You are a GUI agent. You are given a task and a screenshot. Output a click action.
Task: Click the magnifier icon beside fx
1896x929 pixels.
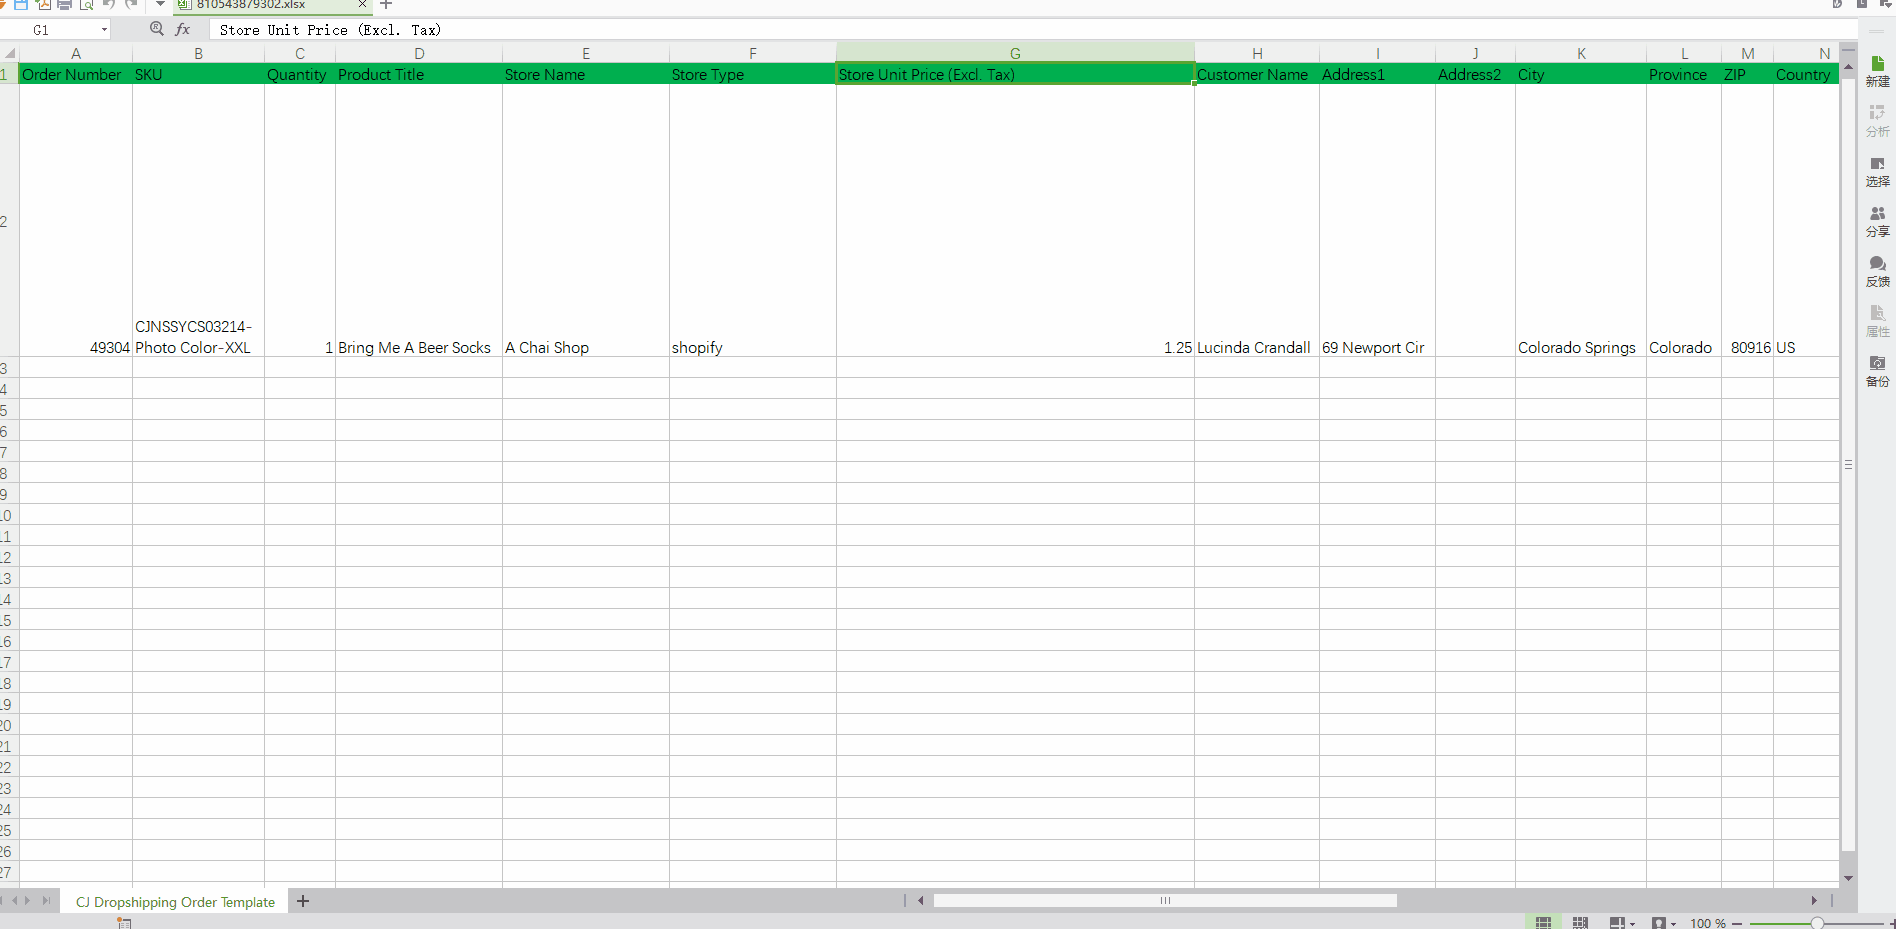(x=157, y=29)
